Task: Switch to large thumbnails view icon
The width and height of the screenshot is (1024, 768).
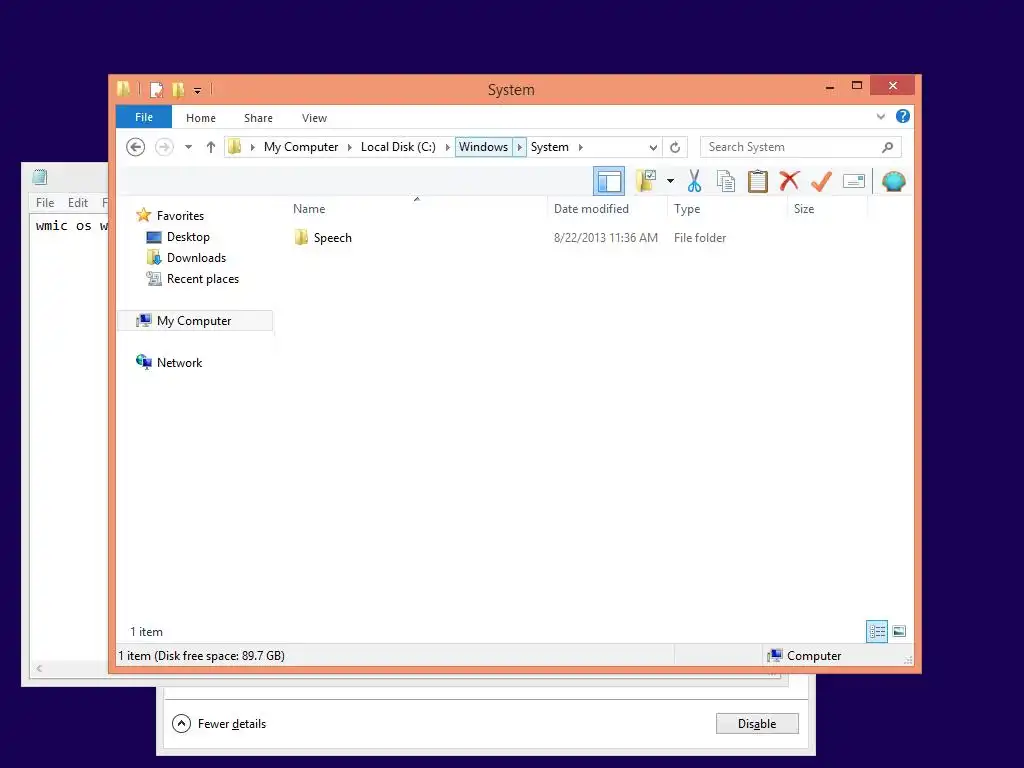Action: 899,631
